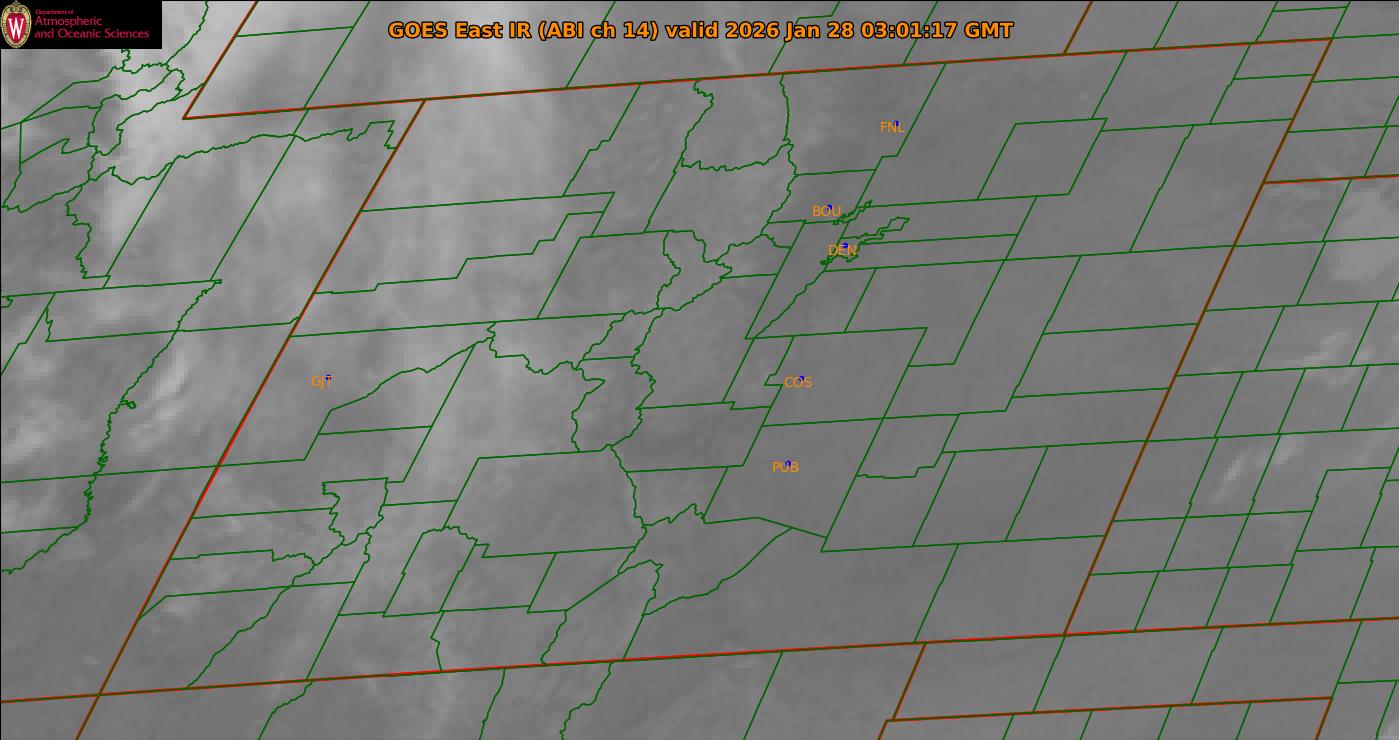Click the (ABI ch 14) channel text

pyautogui.click(x=599, y=30)
